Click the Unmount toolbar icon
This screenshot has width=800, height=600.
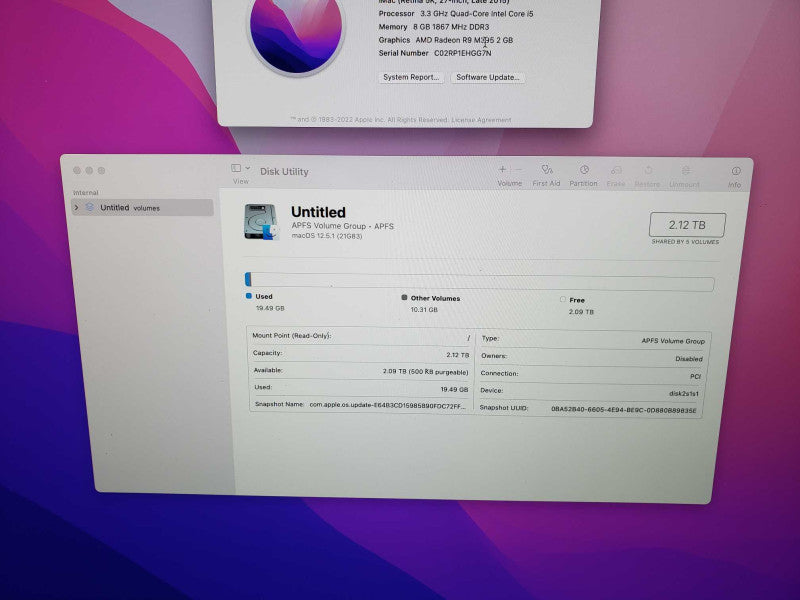(686, 171)
